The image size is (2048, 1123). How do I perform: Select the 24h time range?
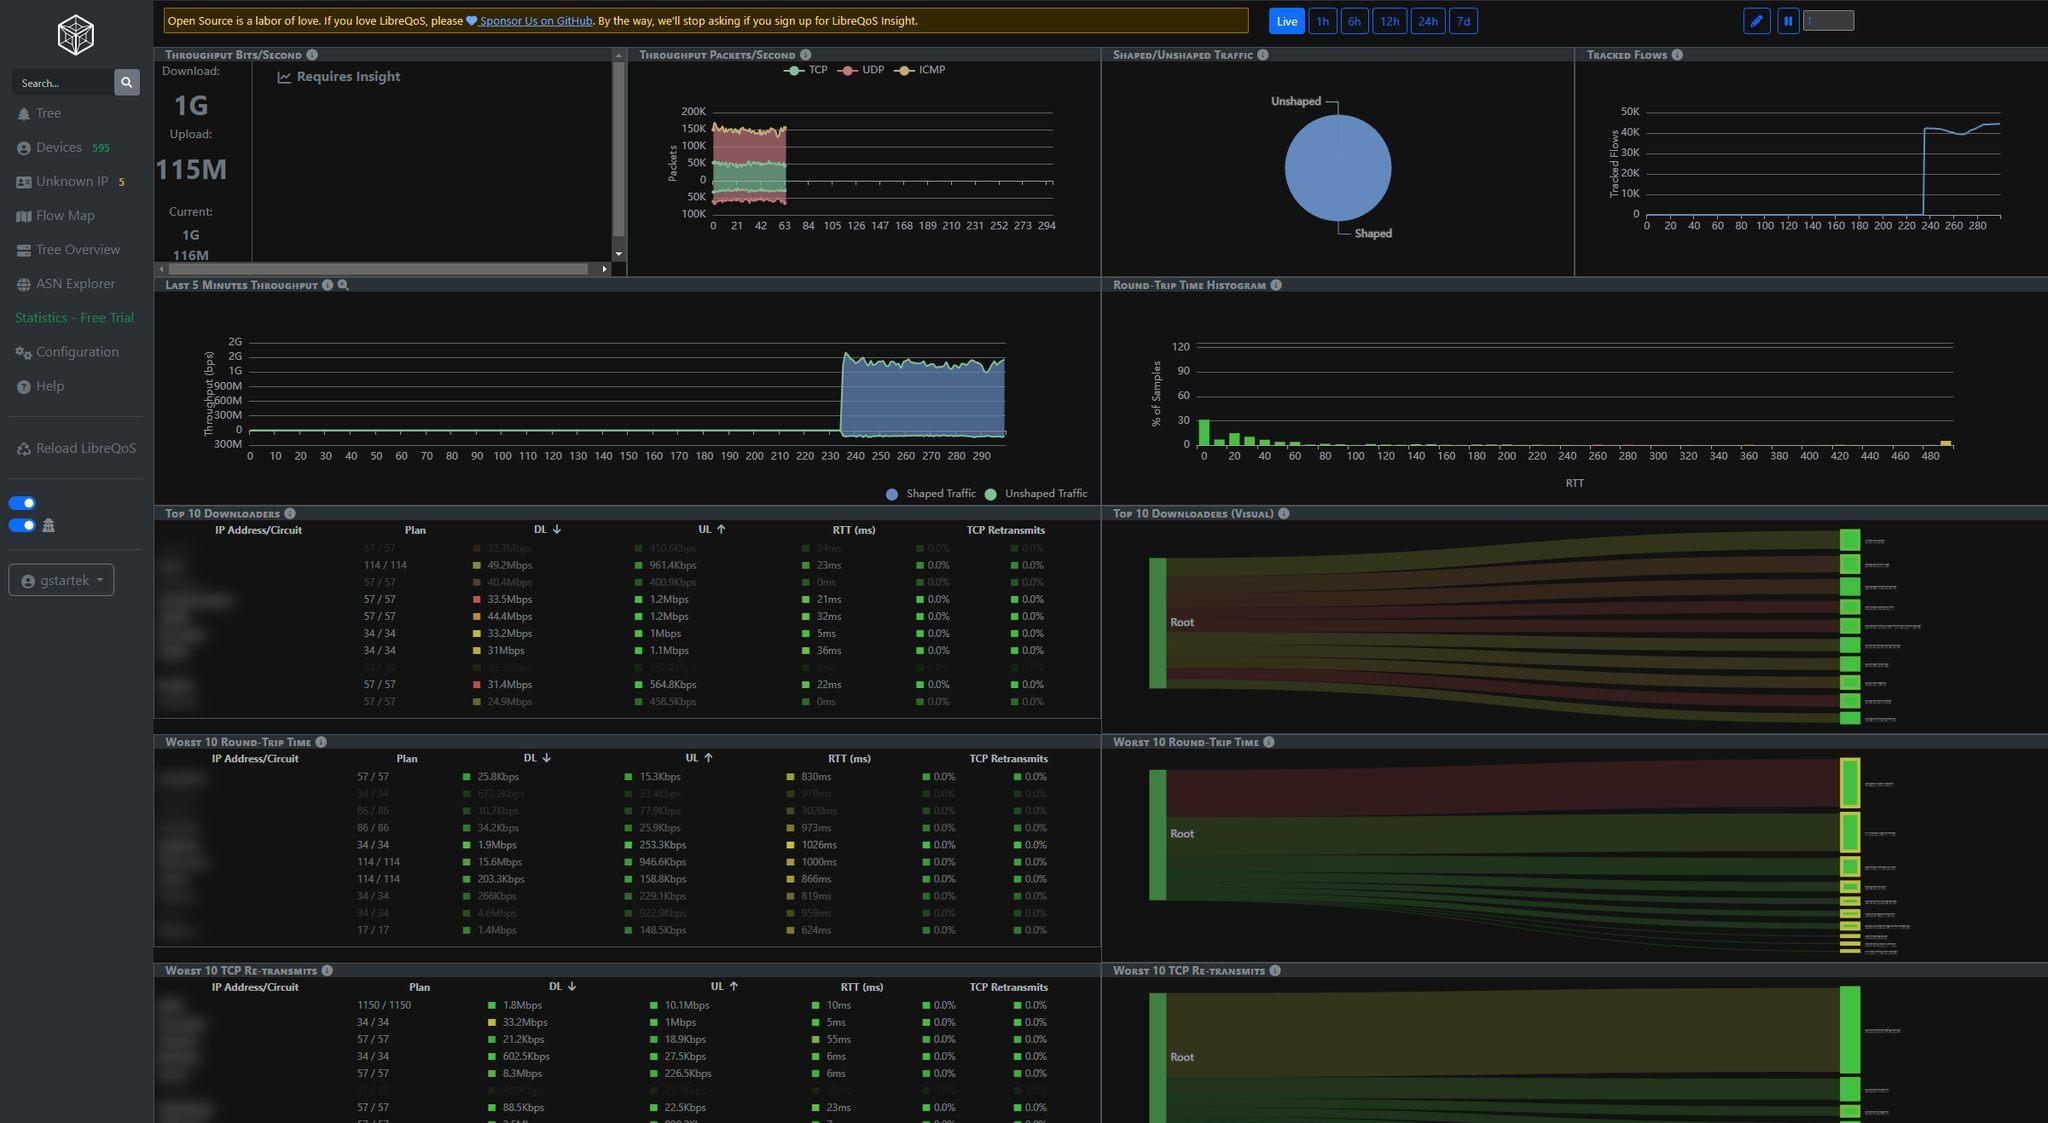click(1427, 21)
